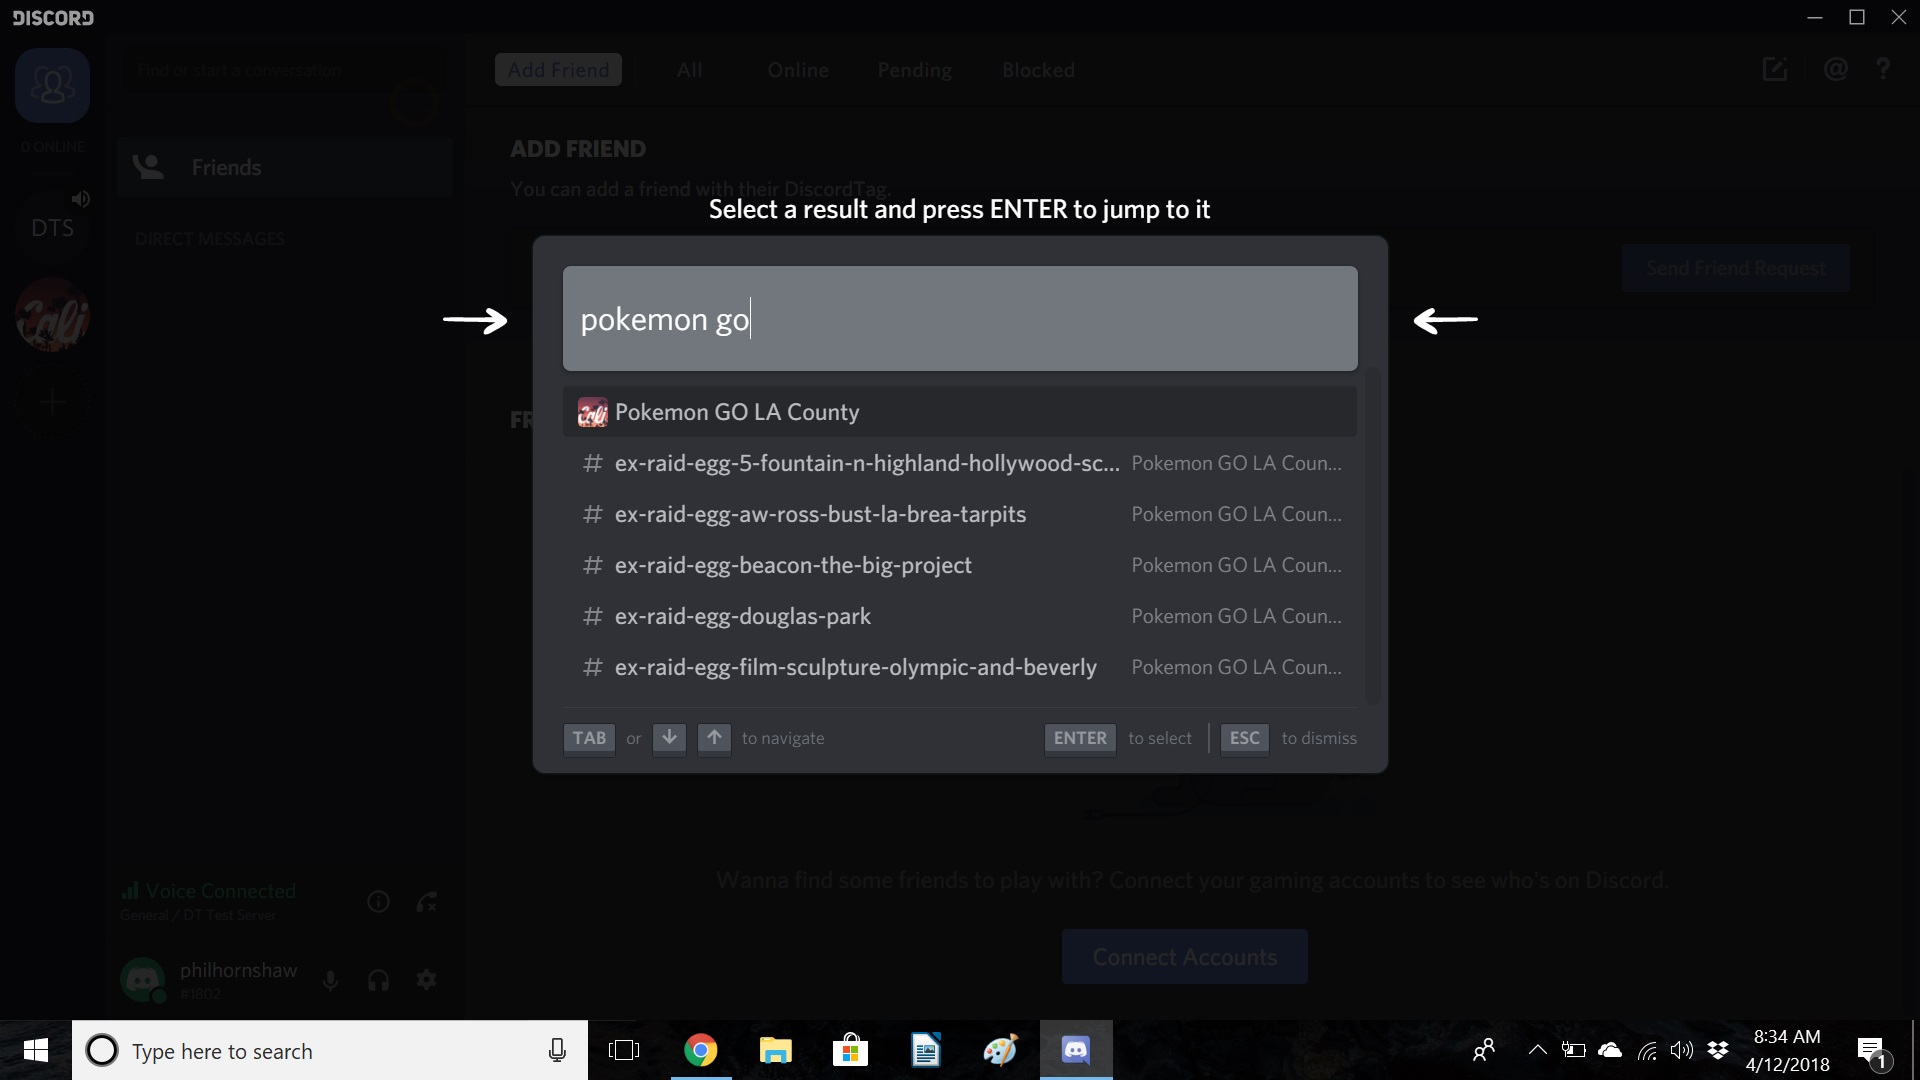Click the Connect Accounts button
Screen dimensions: 1920x1080
pyautogui.click(x=1183, y=956)
